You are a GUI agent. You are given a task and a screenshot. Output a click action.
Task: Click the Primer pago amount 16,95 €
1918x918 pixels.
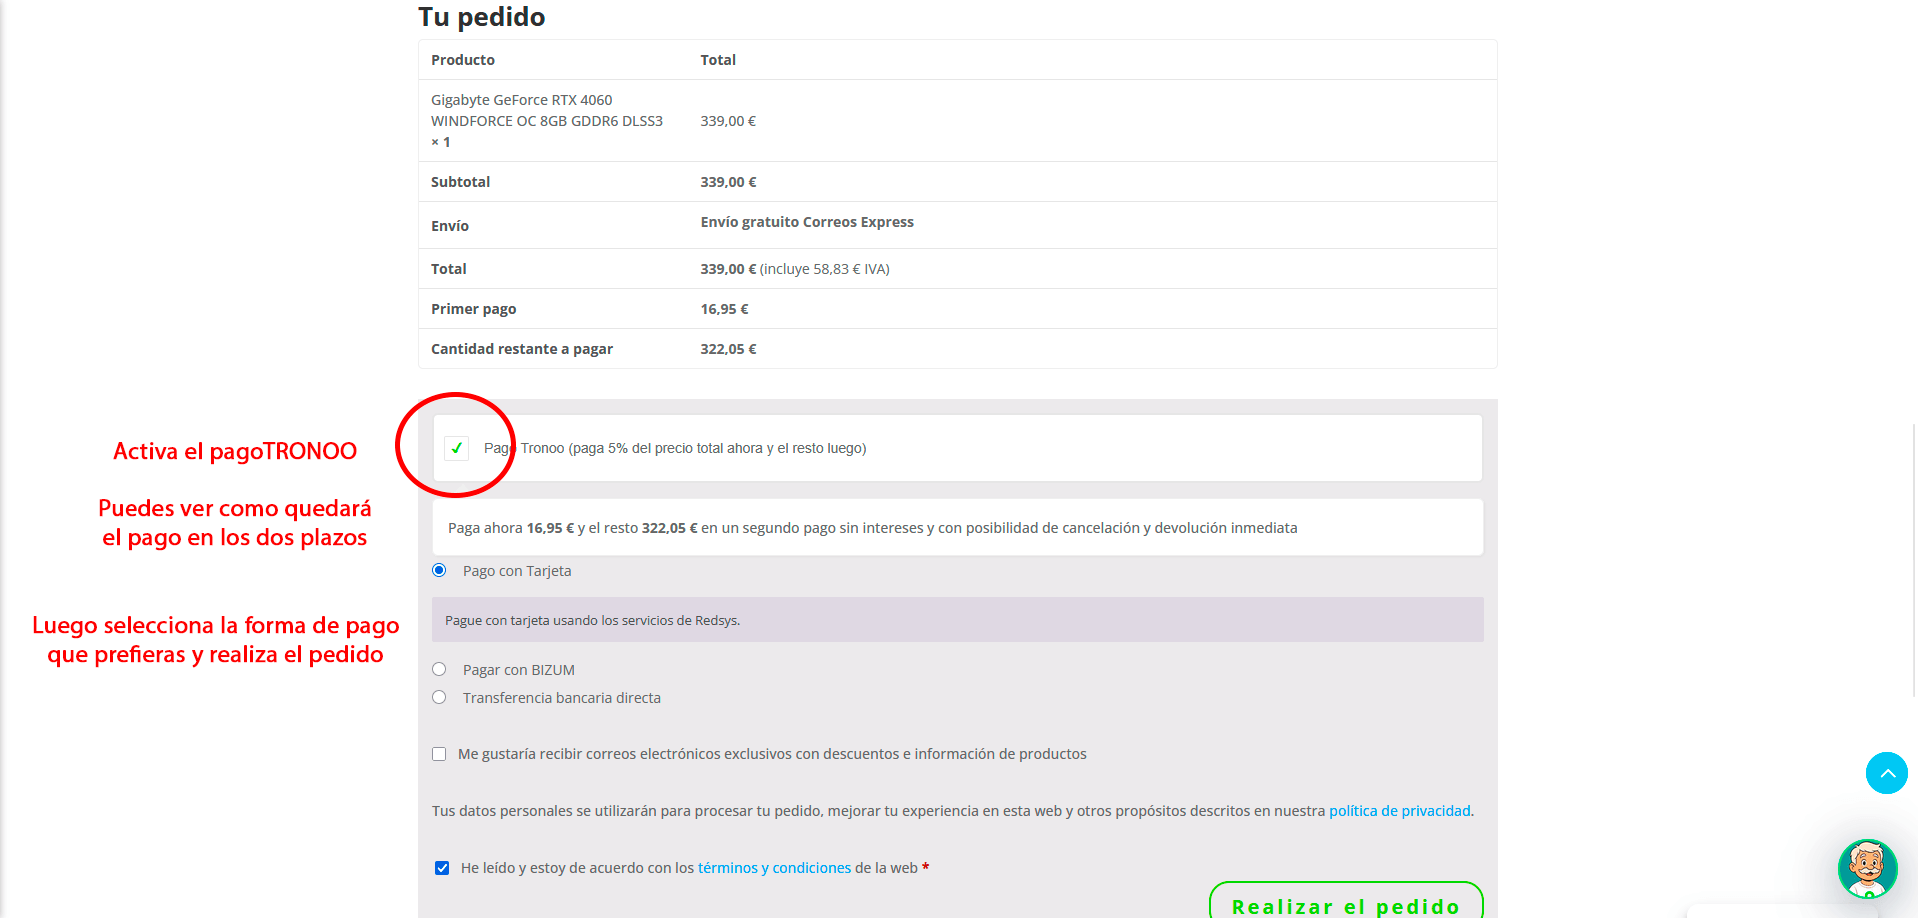point(724,309)
